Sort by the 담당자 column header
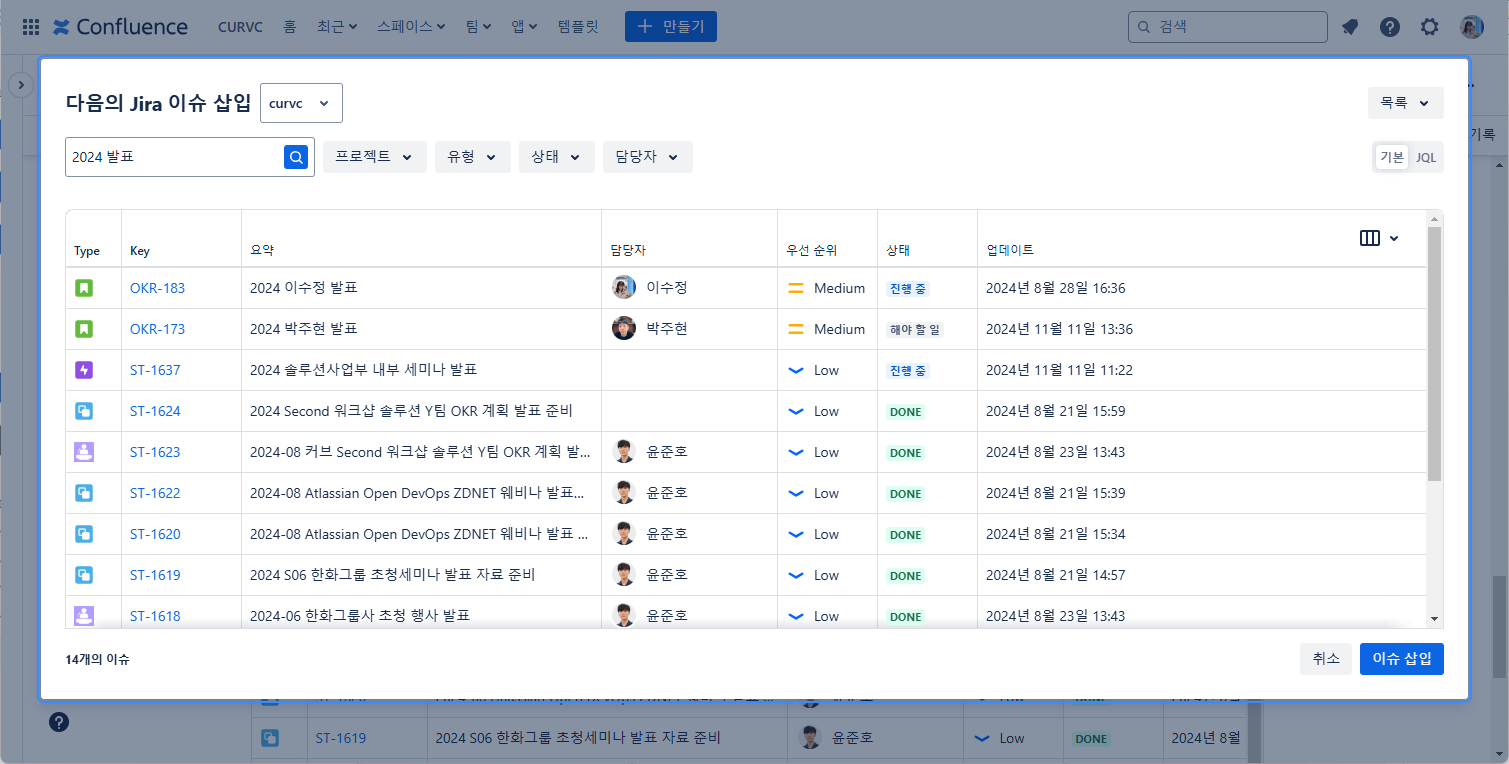The image size is (1509, 764). 630,251
